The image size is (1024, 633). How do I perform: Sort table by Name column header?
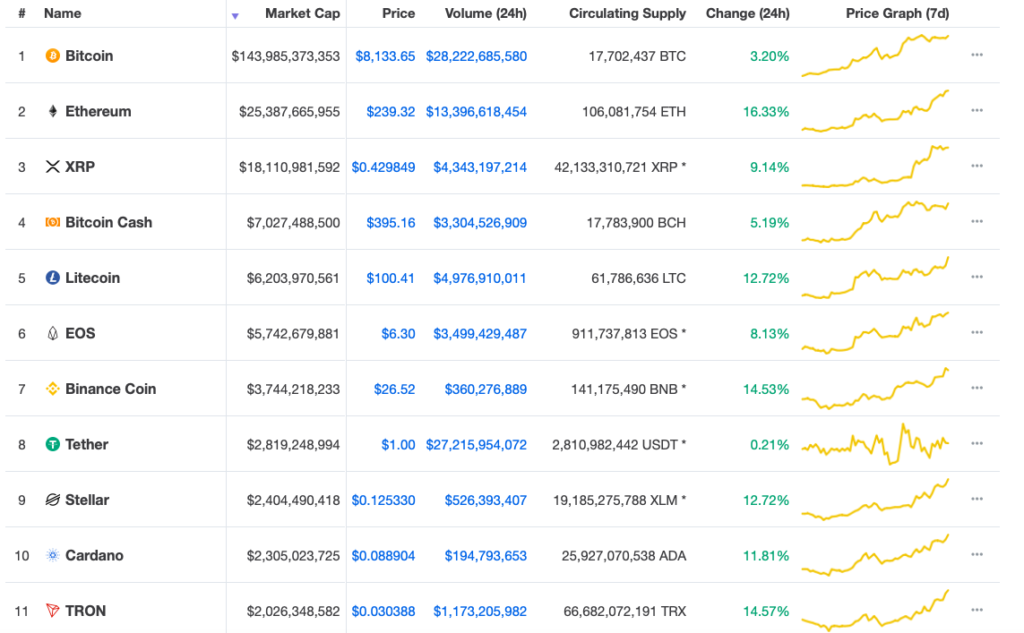coord(63,13)
